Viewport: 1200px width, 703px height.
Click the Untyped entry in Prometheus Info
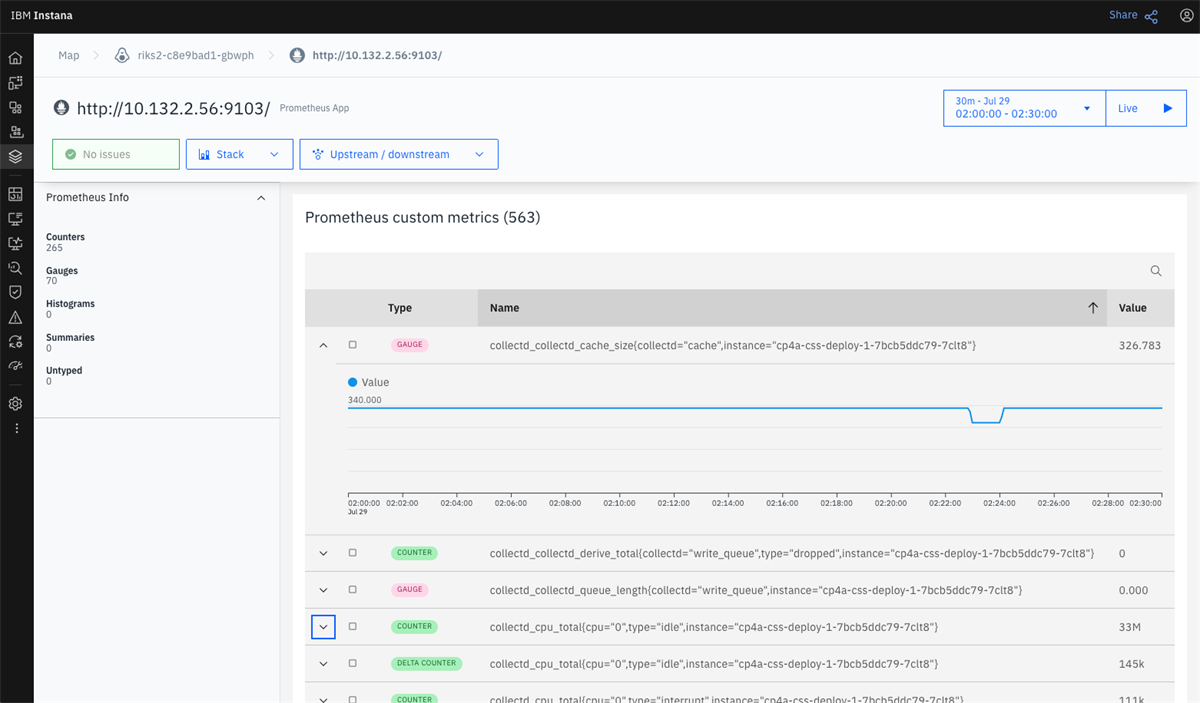click(64, 376)
